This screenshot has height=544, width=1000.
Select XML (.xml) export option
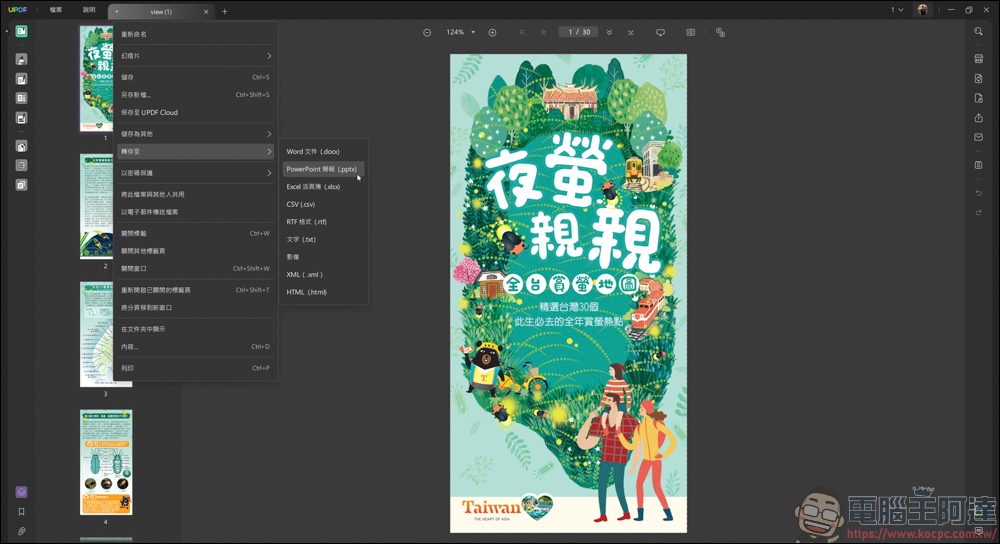tap(323, 275)
